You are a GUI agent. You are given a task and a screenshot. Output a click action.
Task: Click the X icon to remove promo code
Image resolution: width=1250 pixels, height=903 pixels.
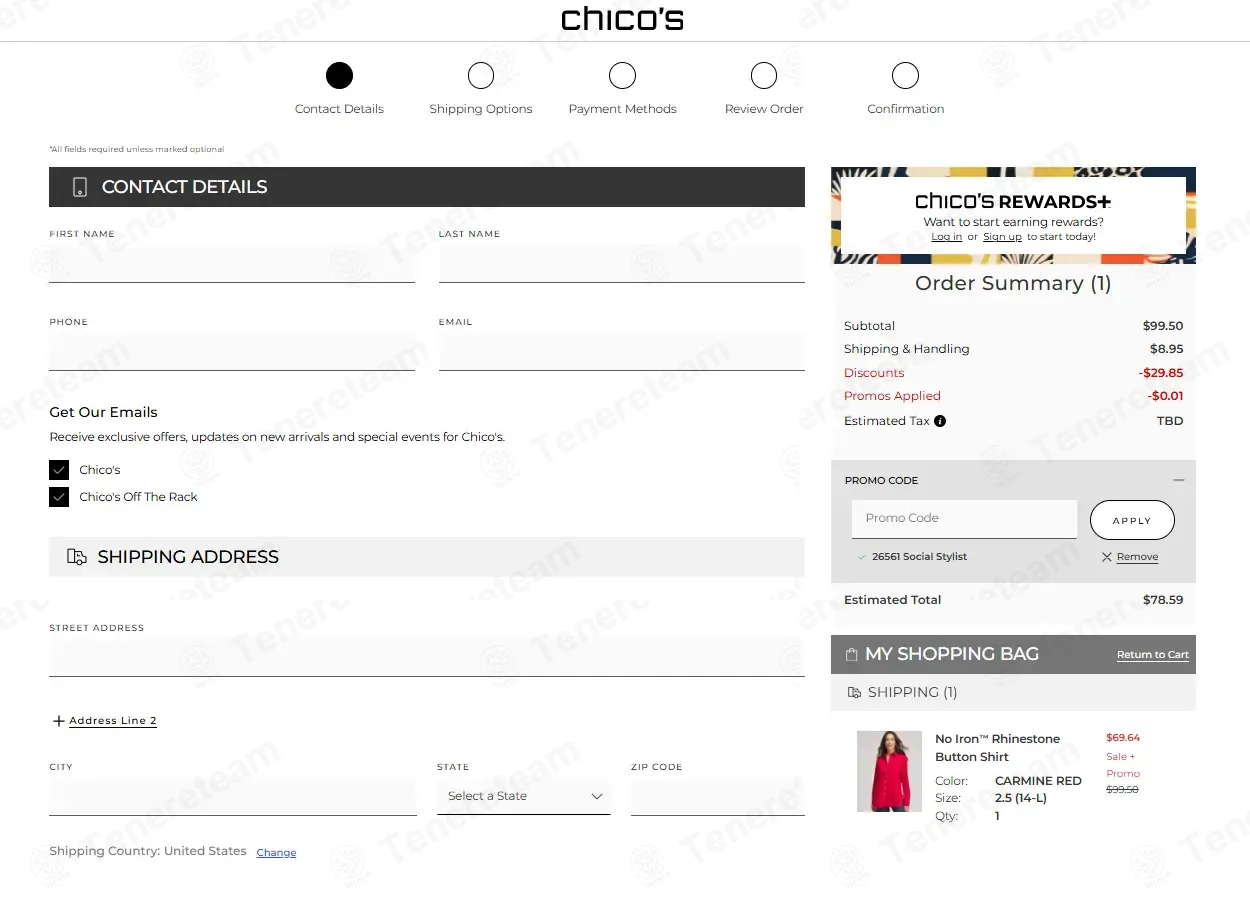1106,557
